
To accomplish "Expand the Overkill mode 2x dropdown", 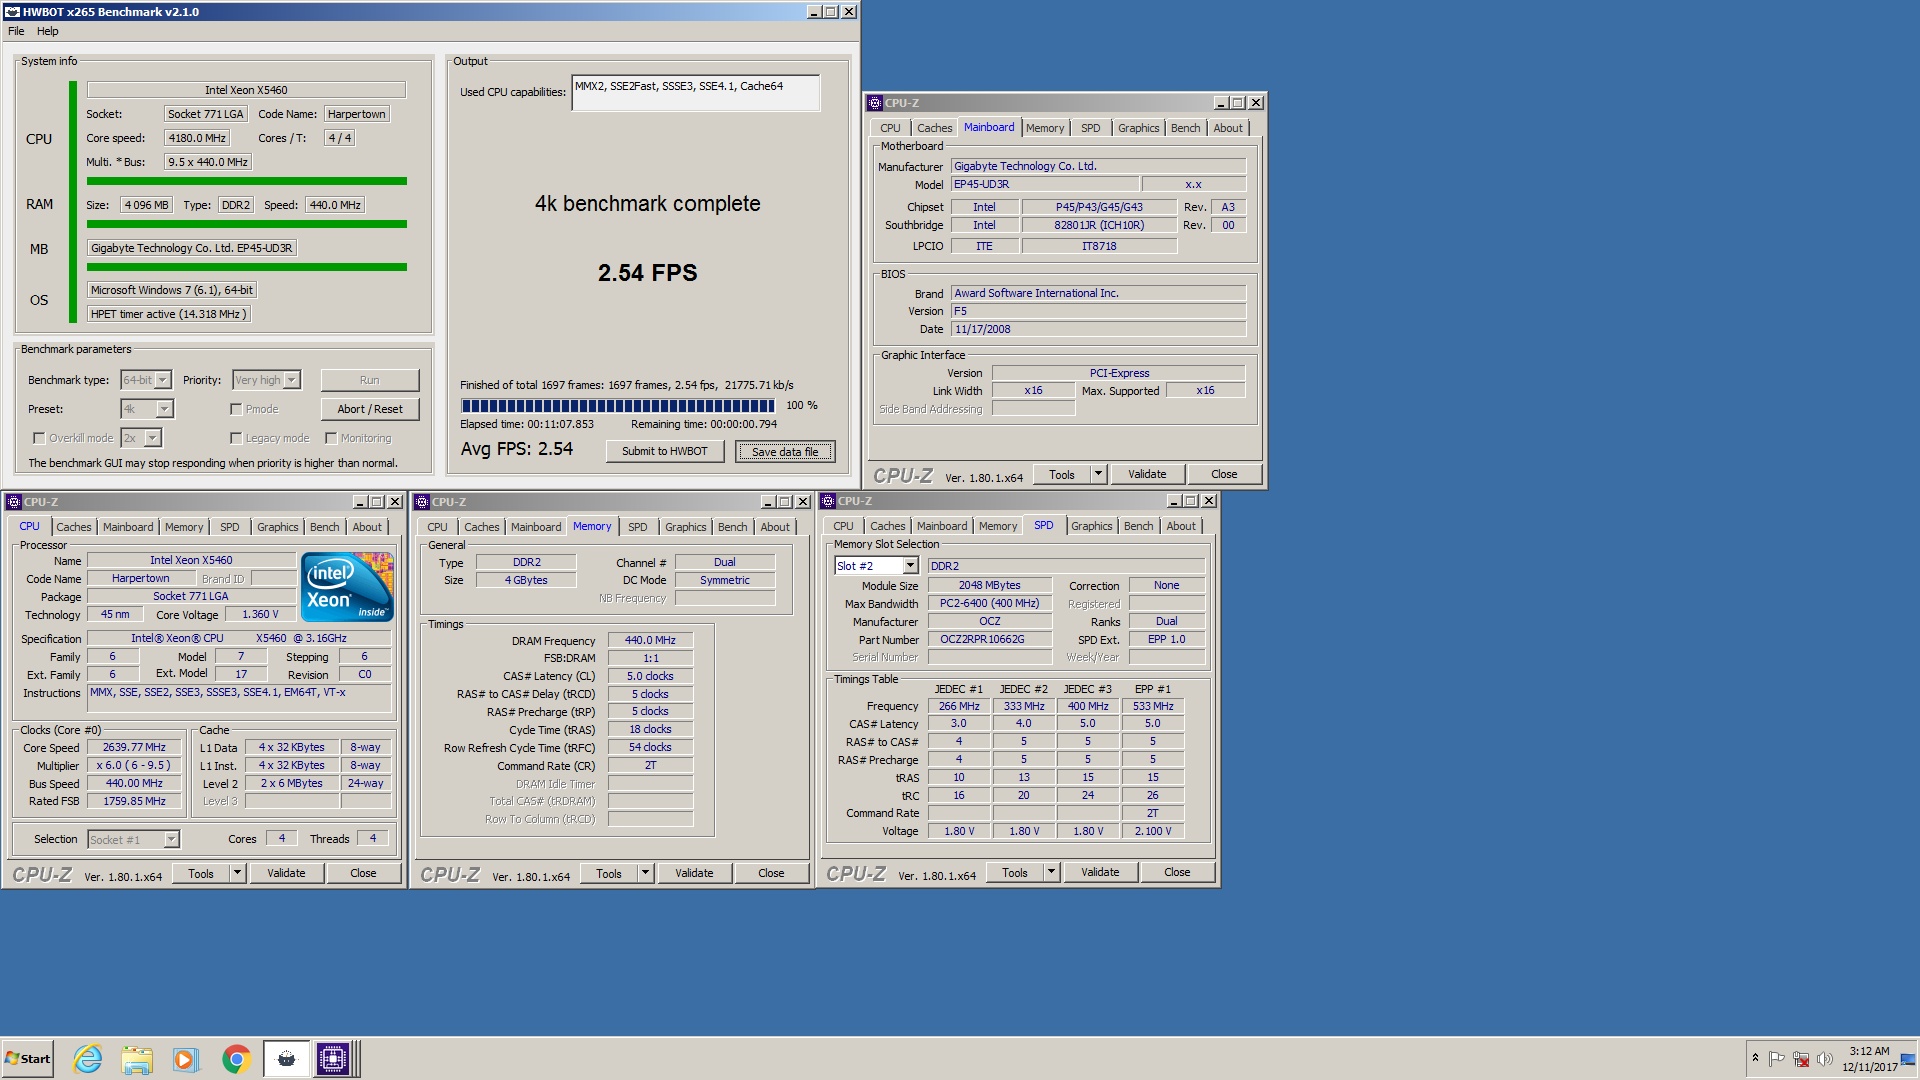I will (153, 438).
